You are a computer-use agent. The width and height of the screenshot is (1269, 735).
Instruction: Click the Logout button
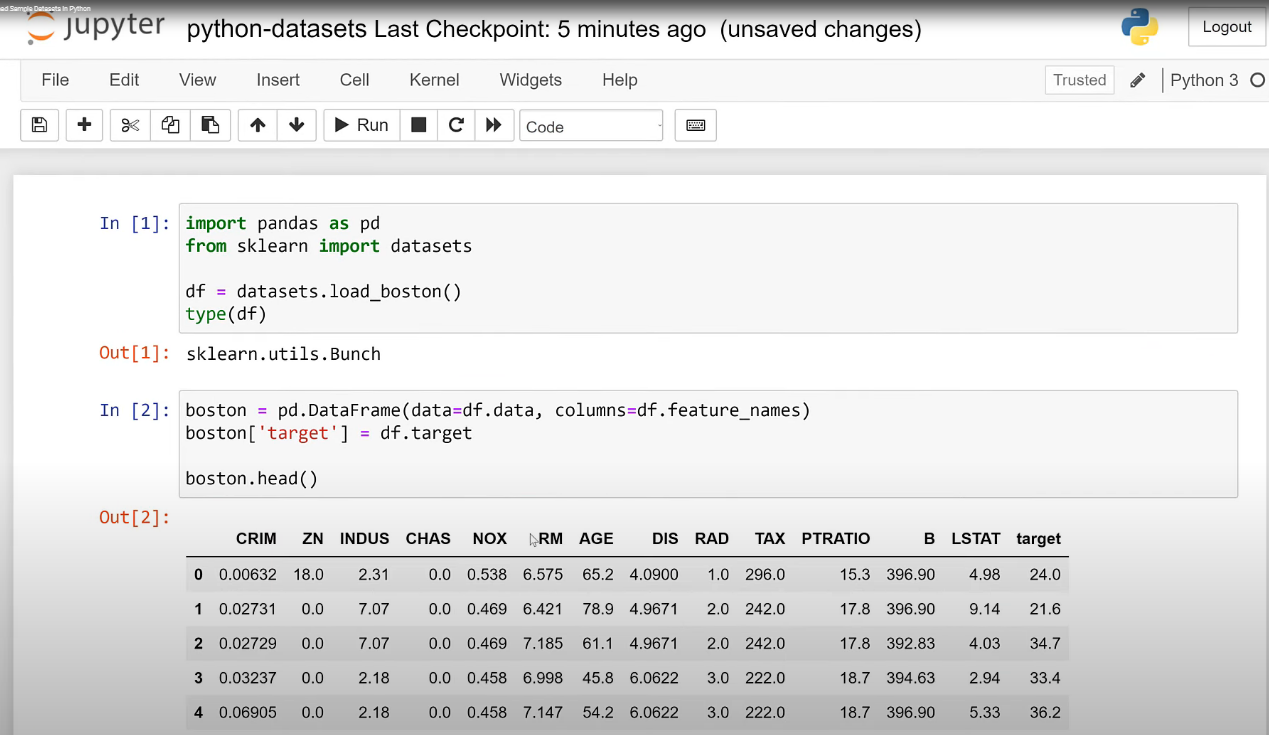[1227, 27]
